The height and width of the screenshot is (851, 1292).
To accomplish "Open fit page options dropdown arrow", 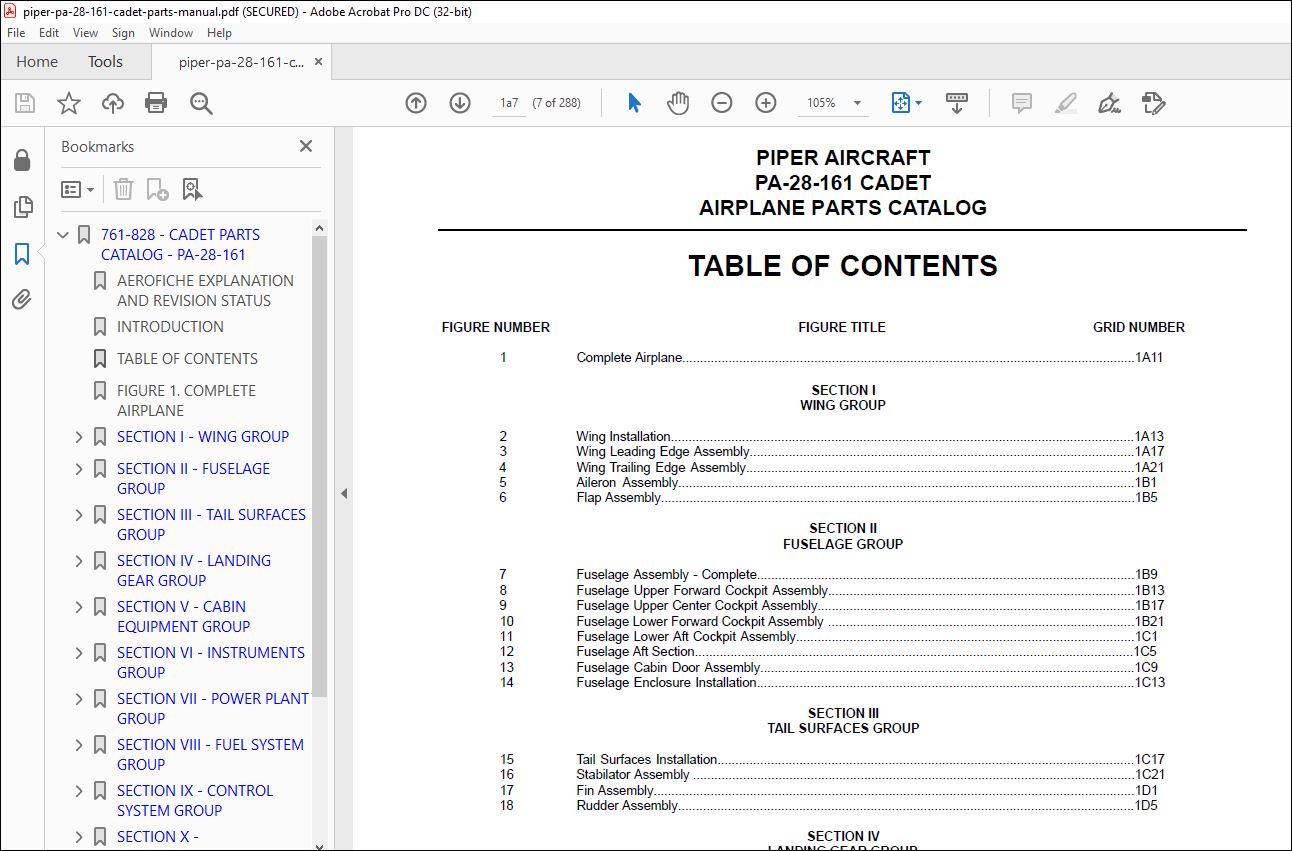I will point(918,103).
